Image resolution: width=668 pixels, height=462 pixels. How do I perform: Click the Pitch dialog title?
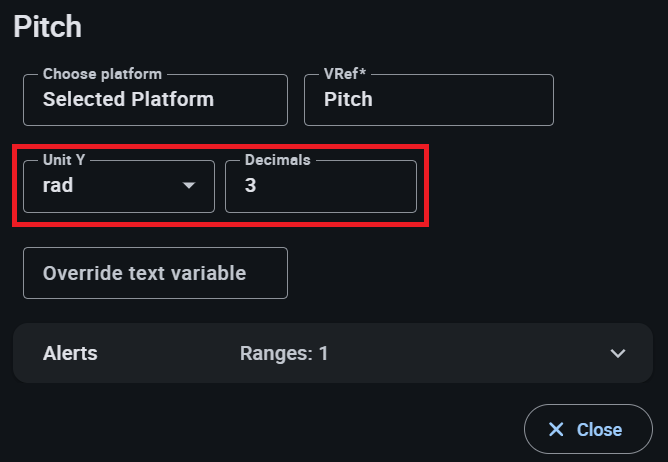point(47,27)
